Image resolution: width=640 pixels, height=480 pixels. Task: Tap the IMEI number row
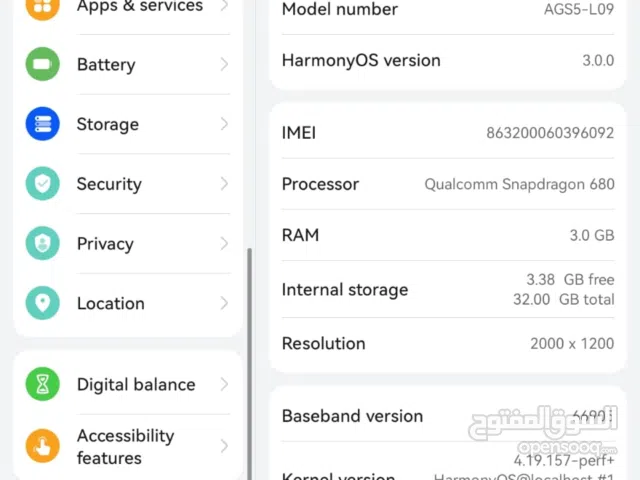coord(448,132)
